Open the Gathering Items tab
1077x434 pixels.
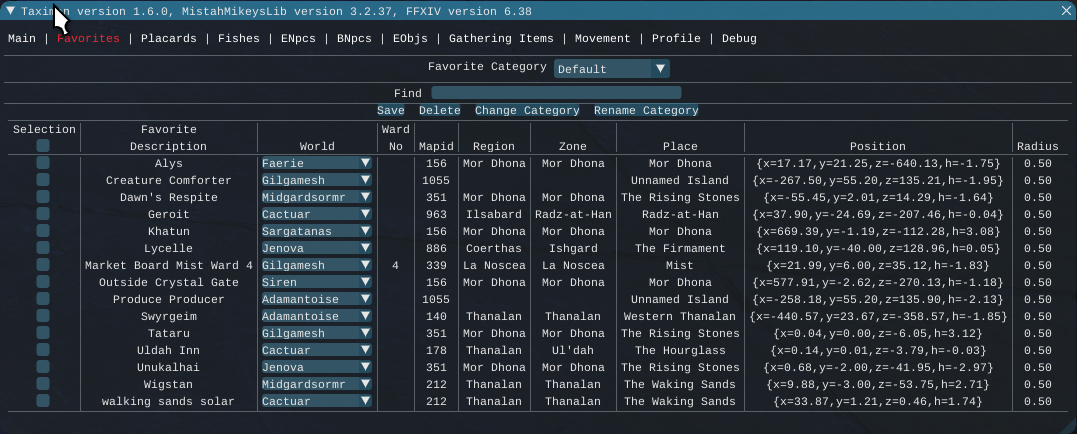pyautogui.click(x=501, y=39)
